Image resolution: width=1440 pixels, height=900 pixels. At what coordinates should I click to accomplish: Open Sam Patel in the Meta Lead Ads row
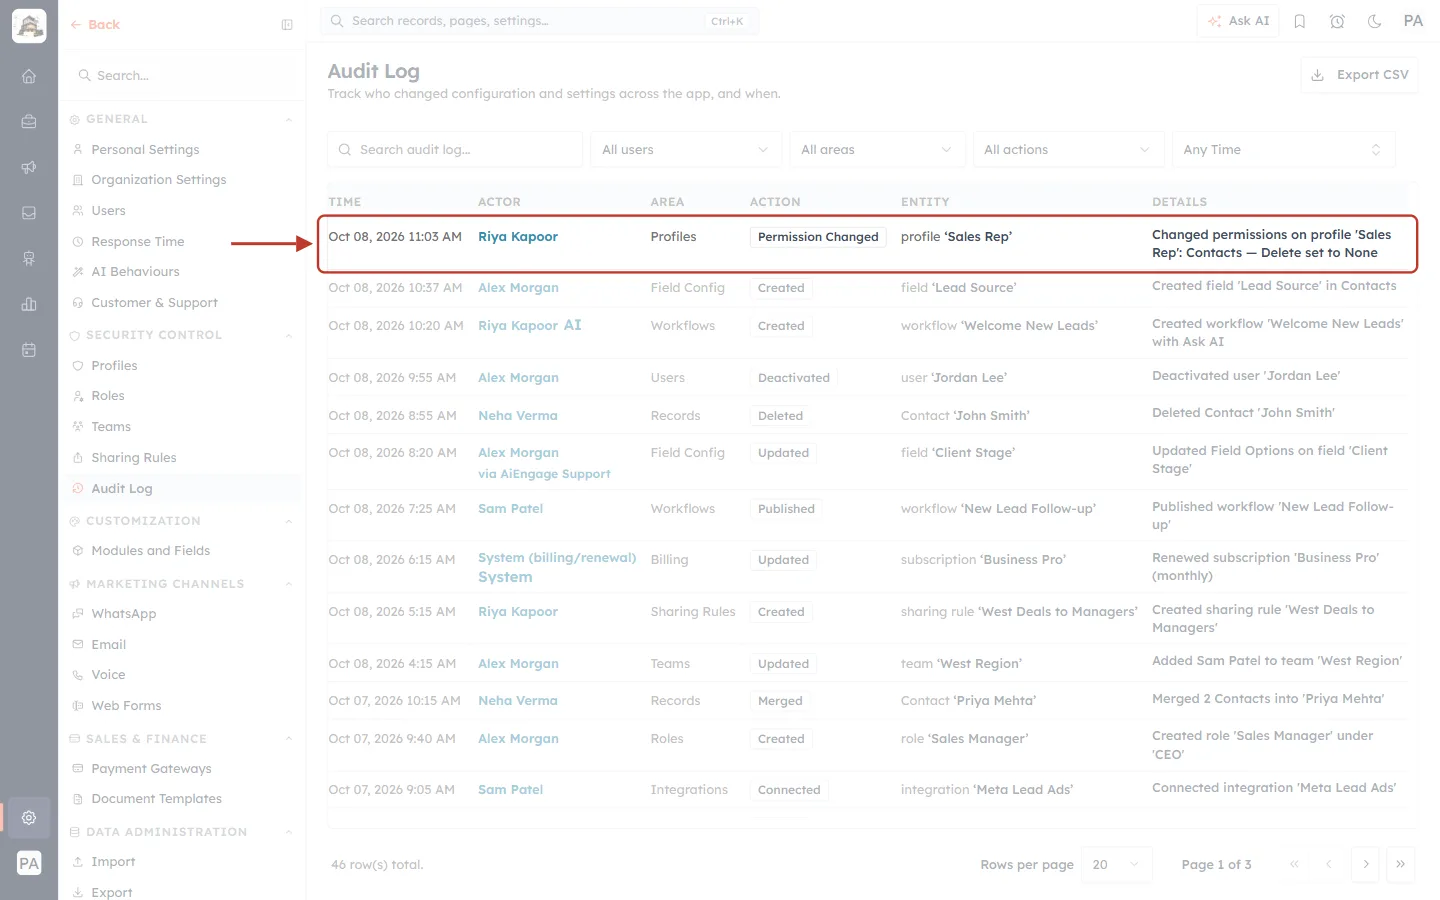(x=510, y=790)
